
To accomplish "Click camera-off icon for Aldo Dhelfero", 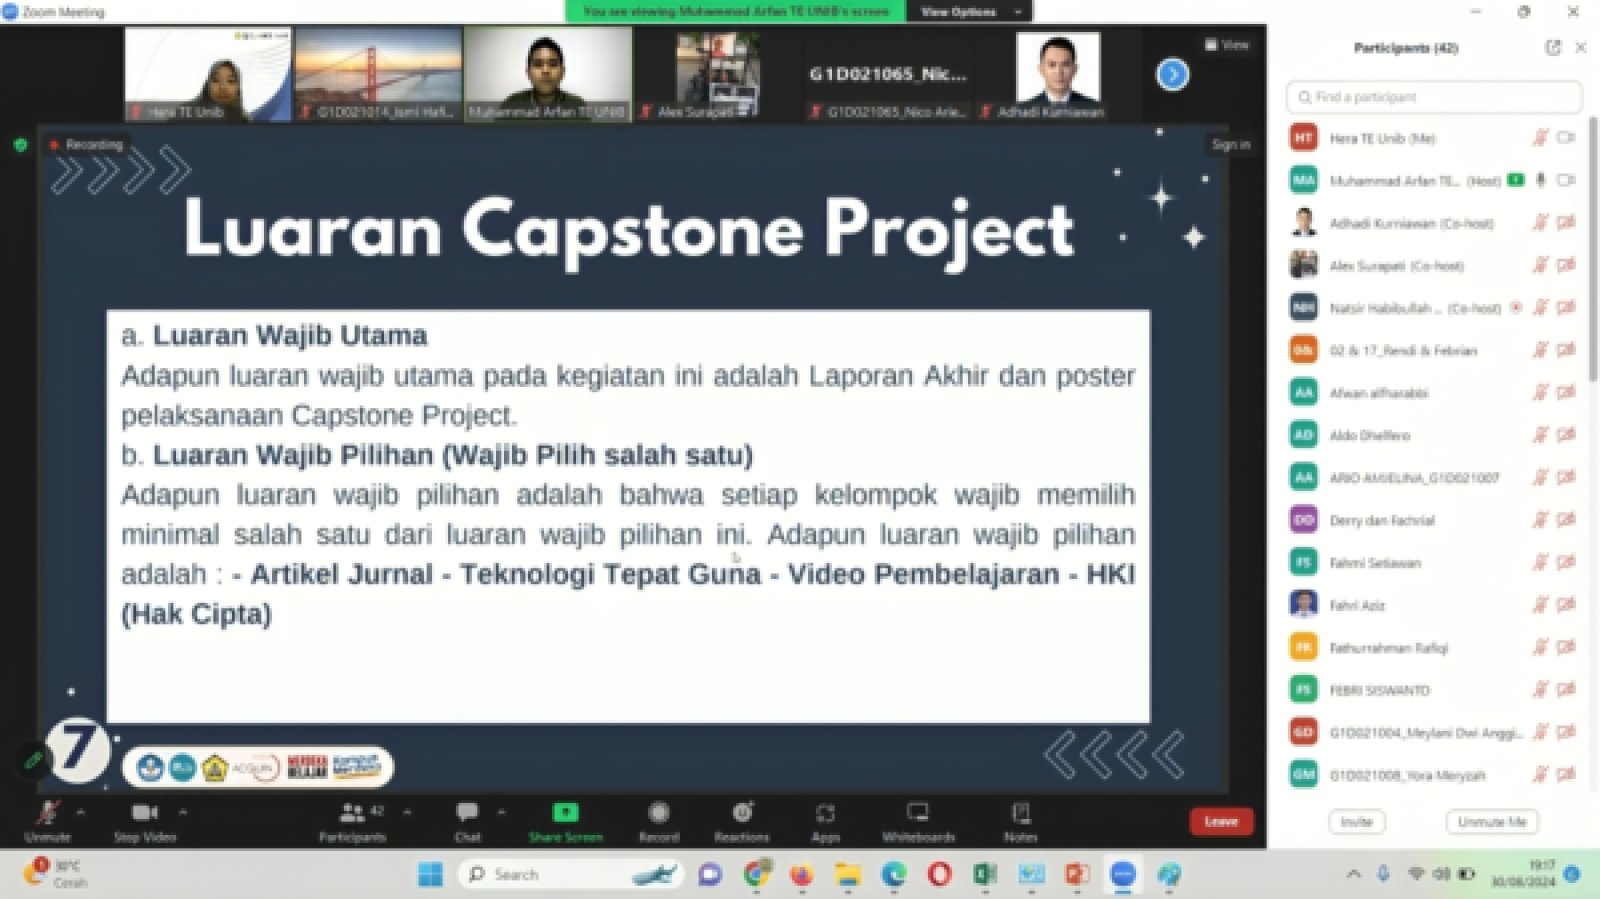I will point(1566,435).
